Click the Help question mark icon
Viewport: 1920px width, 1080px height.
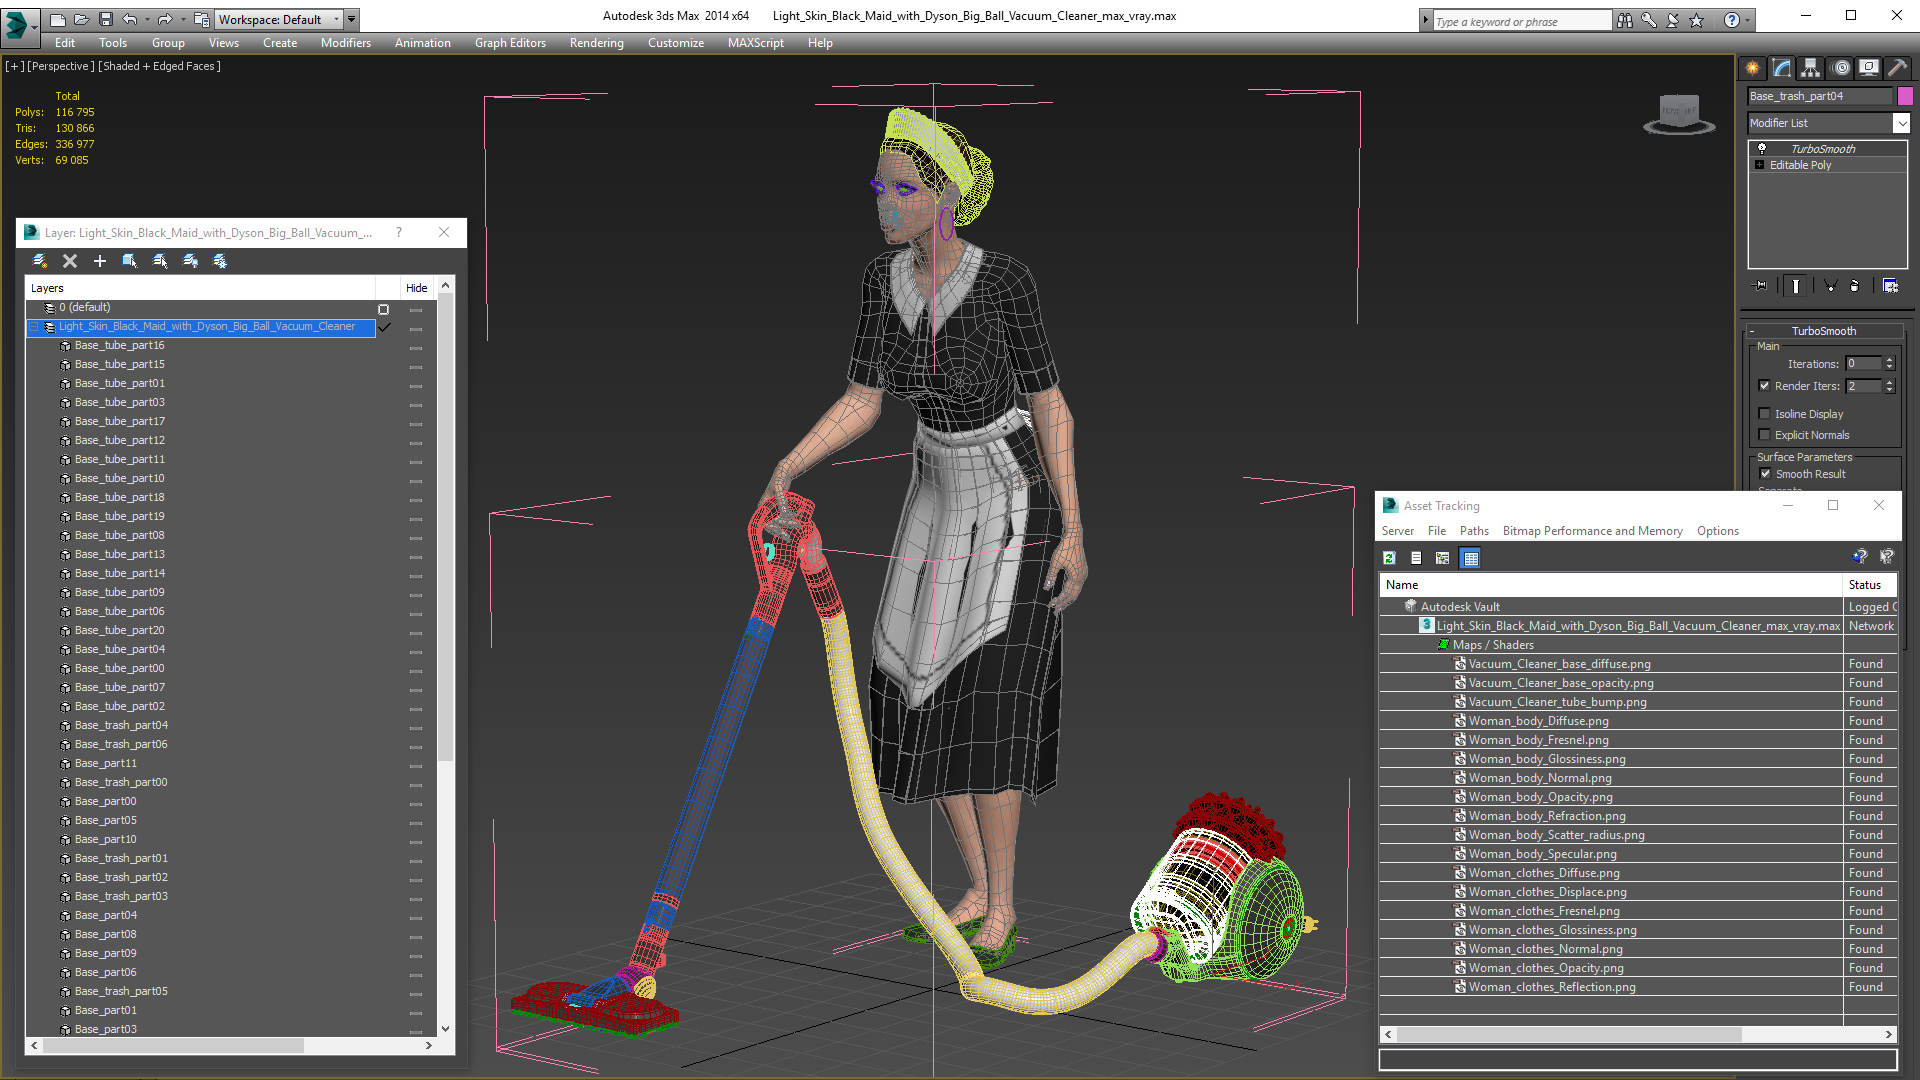click(x=1732, y=20)
